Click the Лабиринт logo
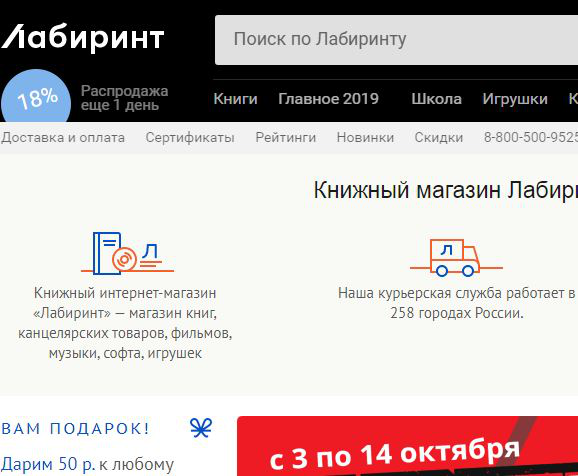The height and width of the screenshot is (476, 578). (83, 37)
